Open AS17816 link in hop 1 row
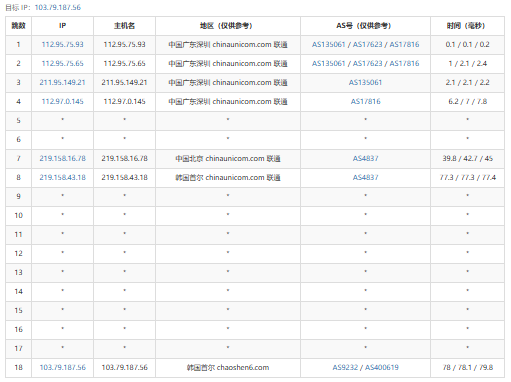This screenshot has height=382, width=511. tap(404, 44)
